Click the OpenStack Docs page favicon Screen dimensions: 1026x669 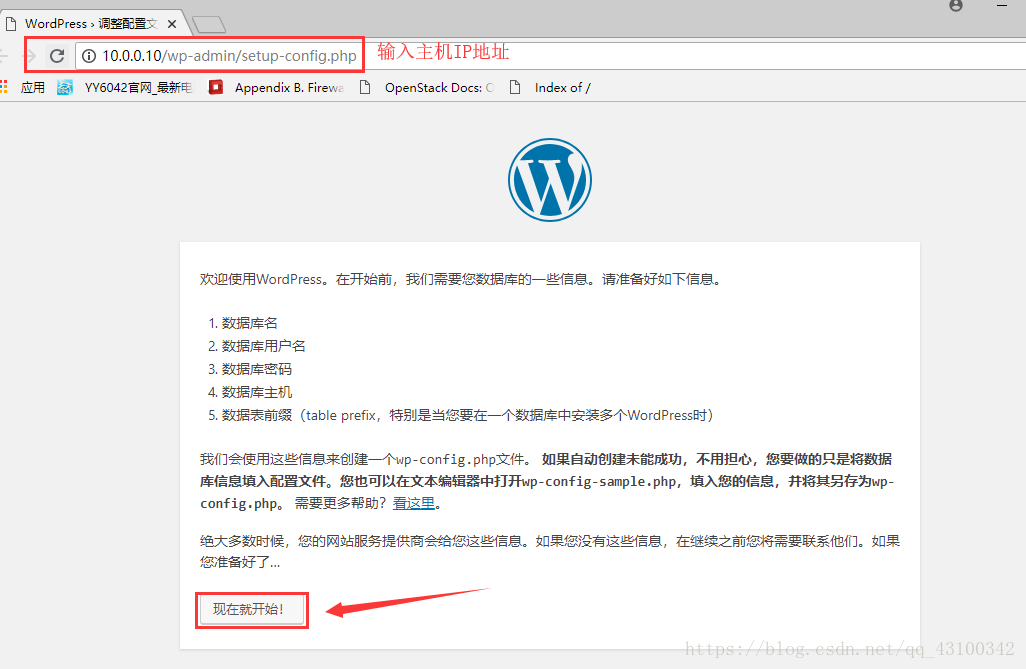(x=365, y=87)
